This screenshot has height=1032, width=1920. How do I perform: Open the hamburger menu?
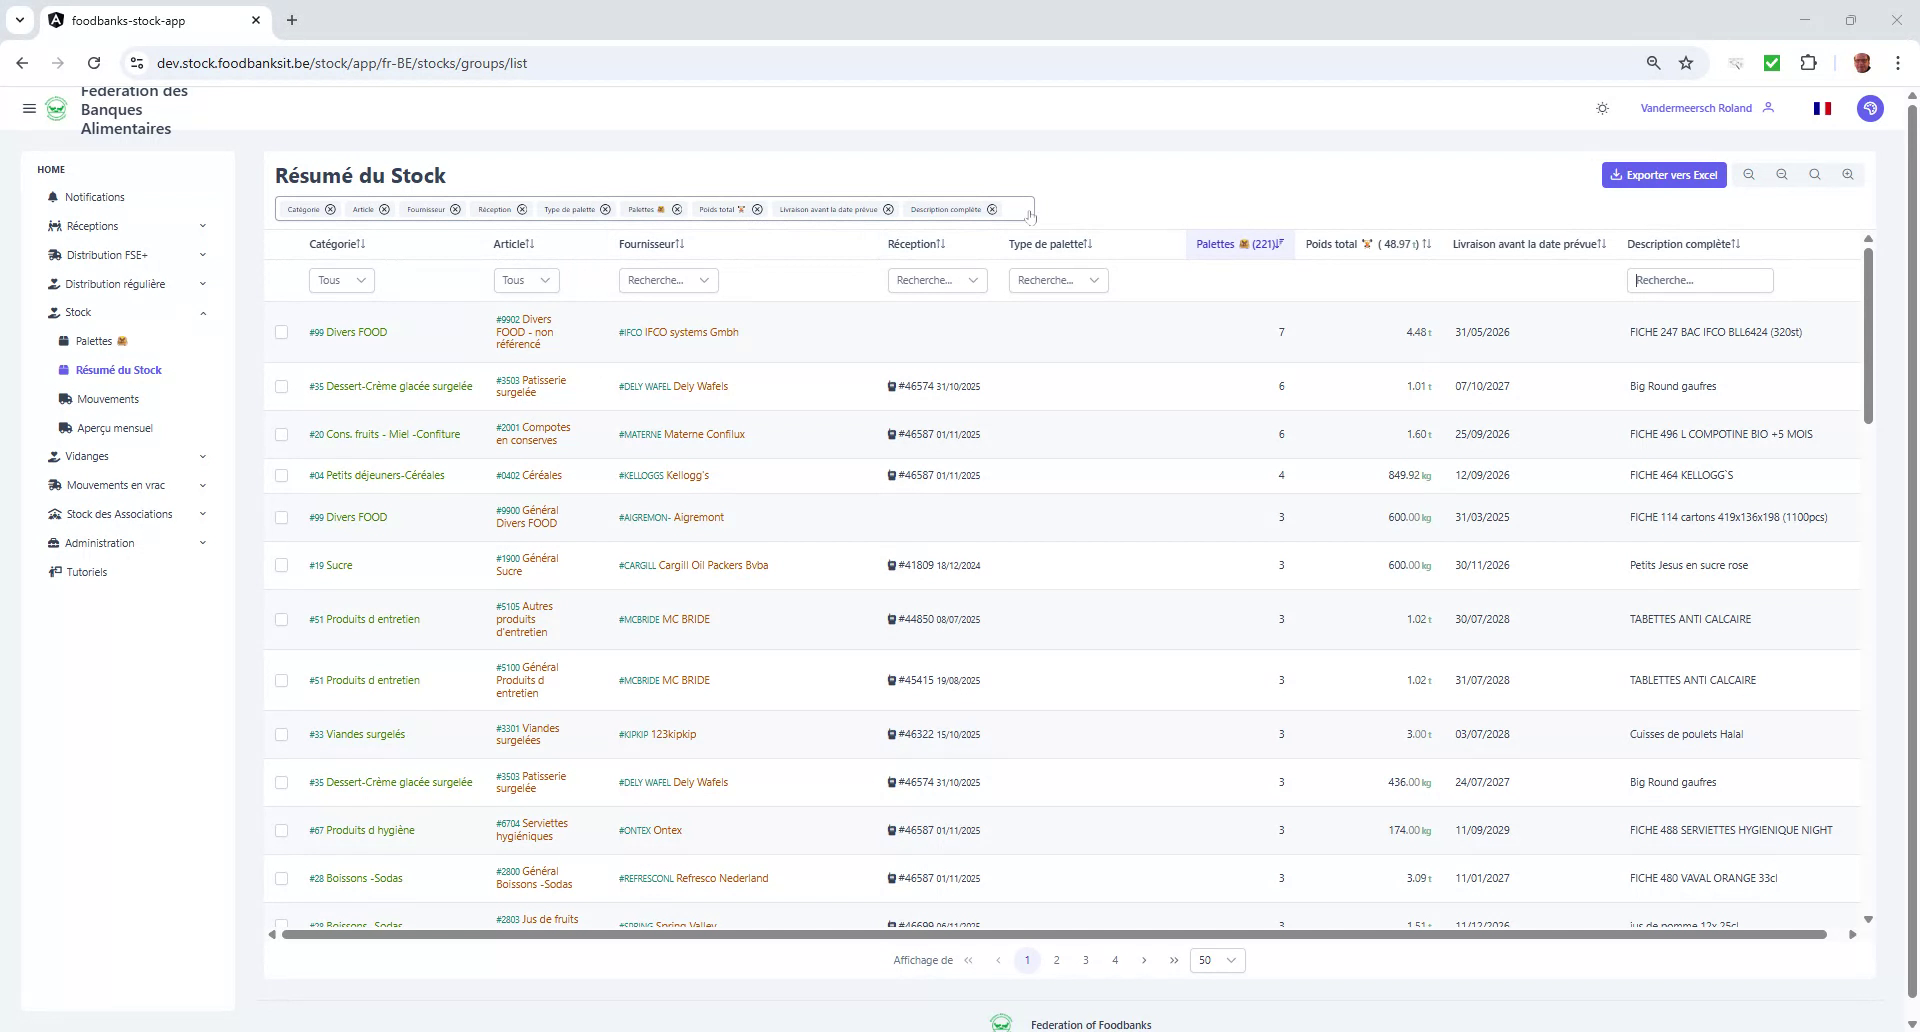pos(29,108)
